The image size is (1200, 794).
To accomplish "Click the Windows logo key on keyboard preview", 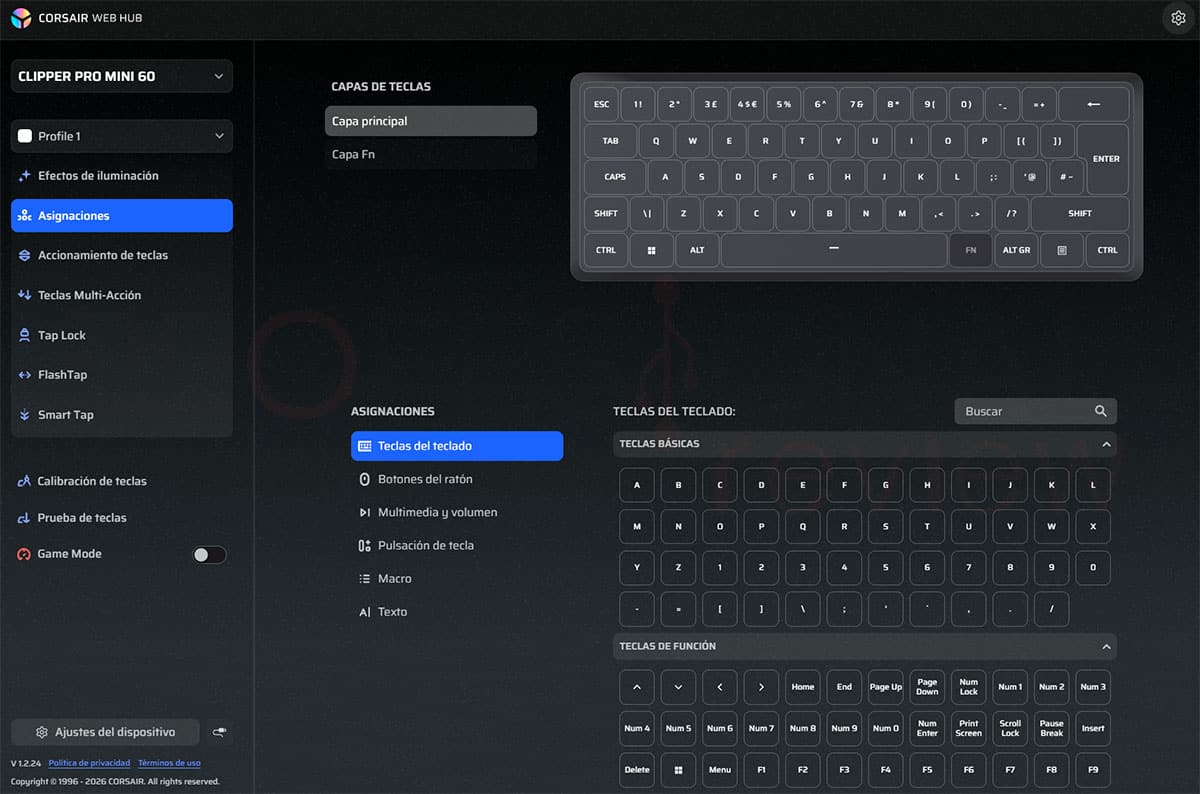I will [651, 250].
